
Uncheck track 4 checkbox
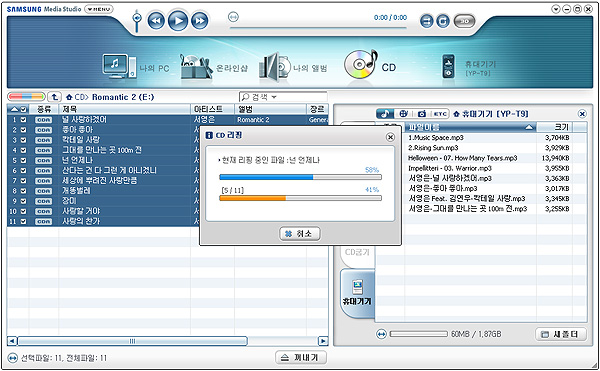pos(23,150)
